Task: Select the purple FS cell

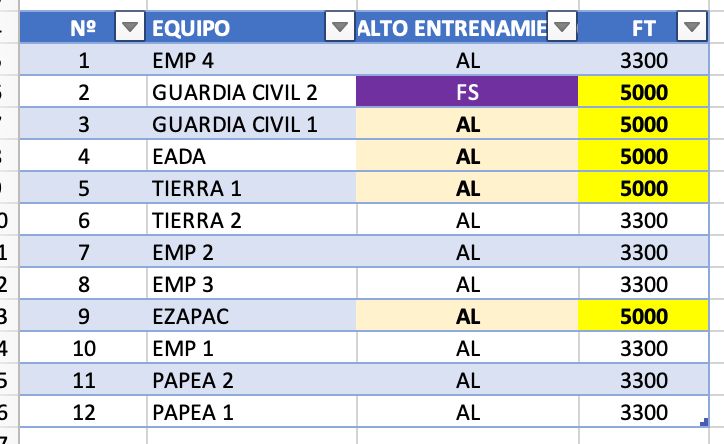Action: tap(467, 93)
